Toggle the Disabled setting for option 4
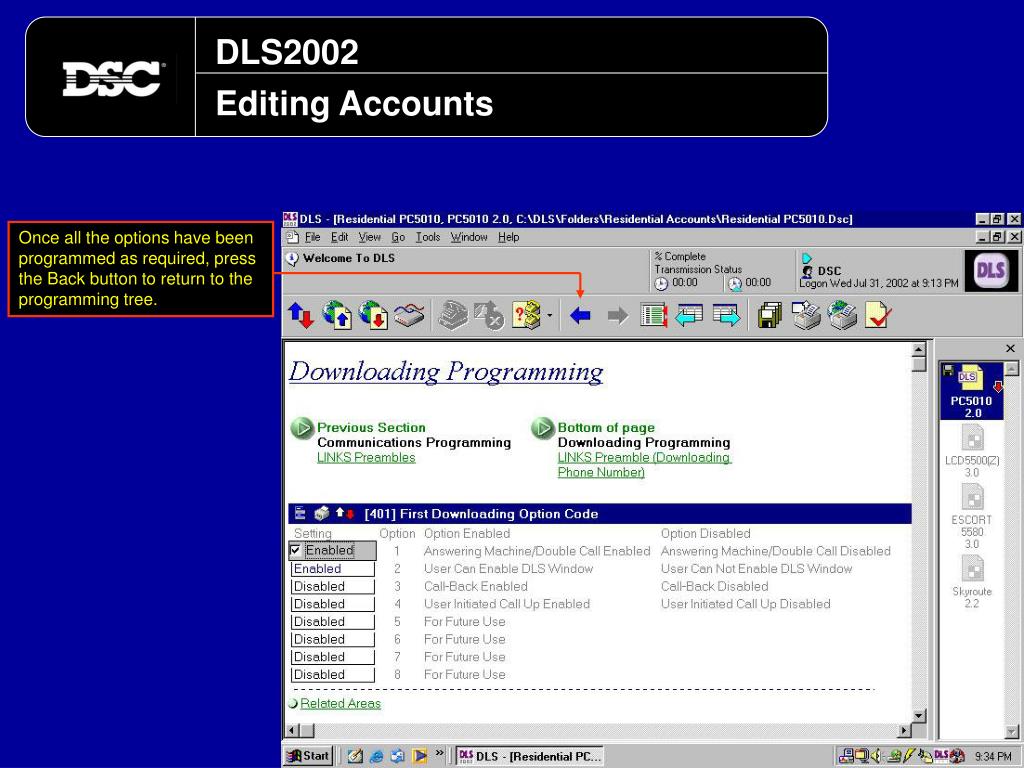This screenshot has height=768, width=1024. pos(332,604)
